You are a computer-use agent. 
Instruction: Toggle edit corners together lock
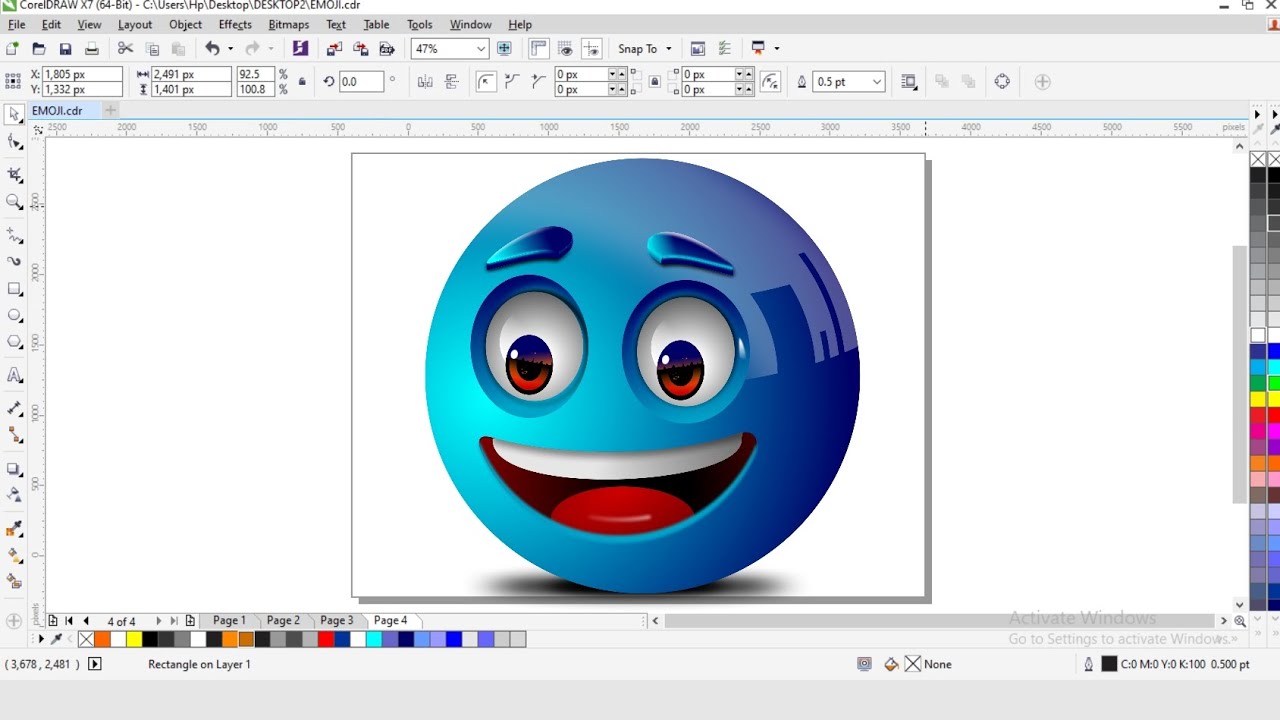tap(654, 82)
